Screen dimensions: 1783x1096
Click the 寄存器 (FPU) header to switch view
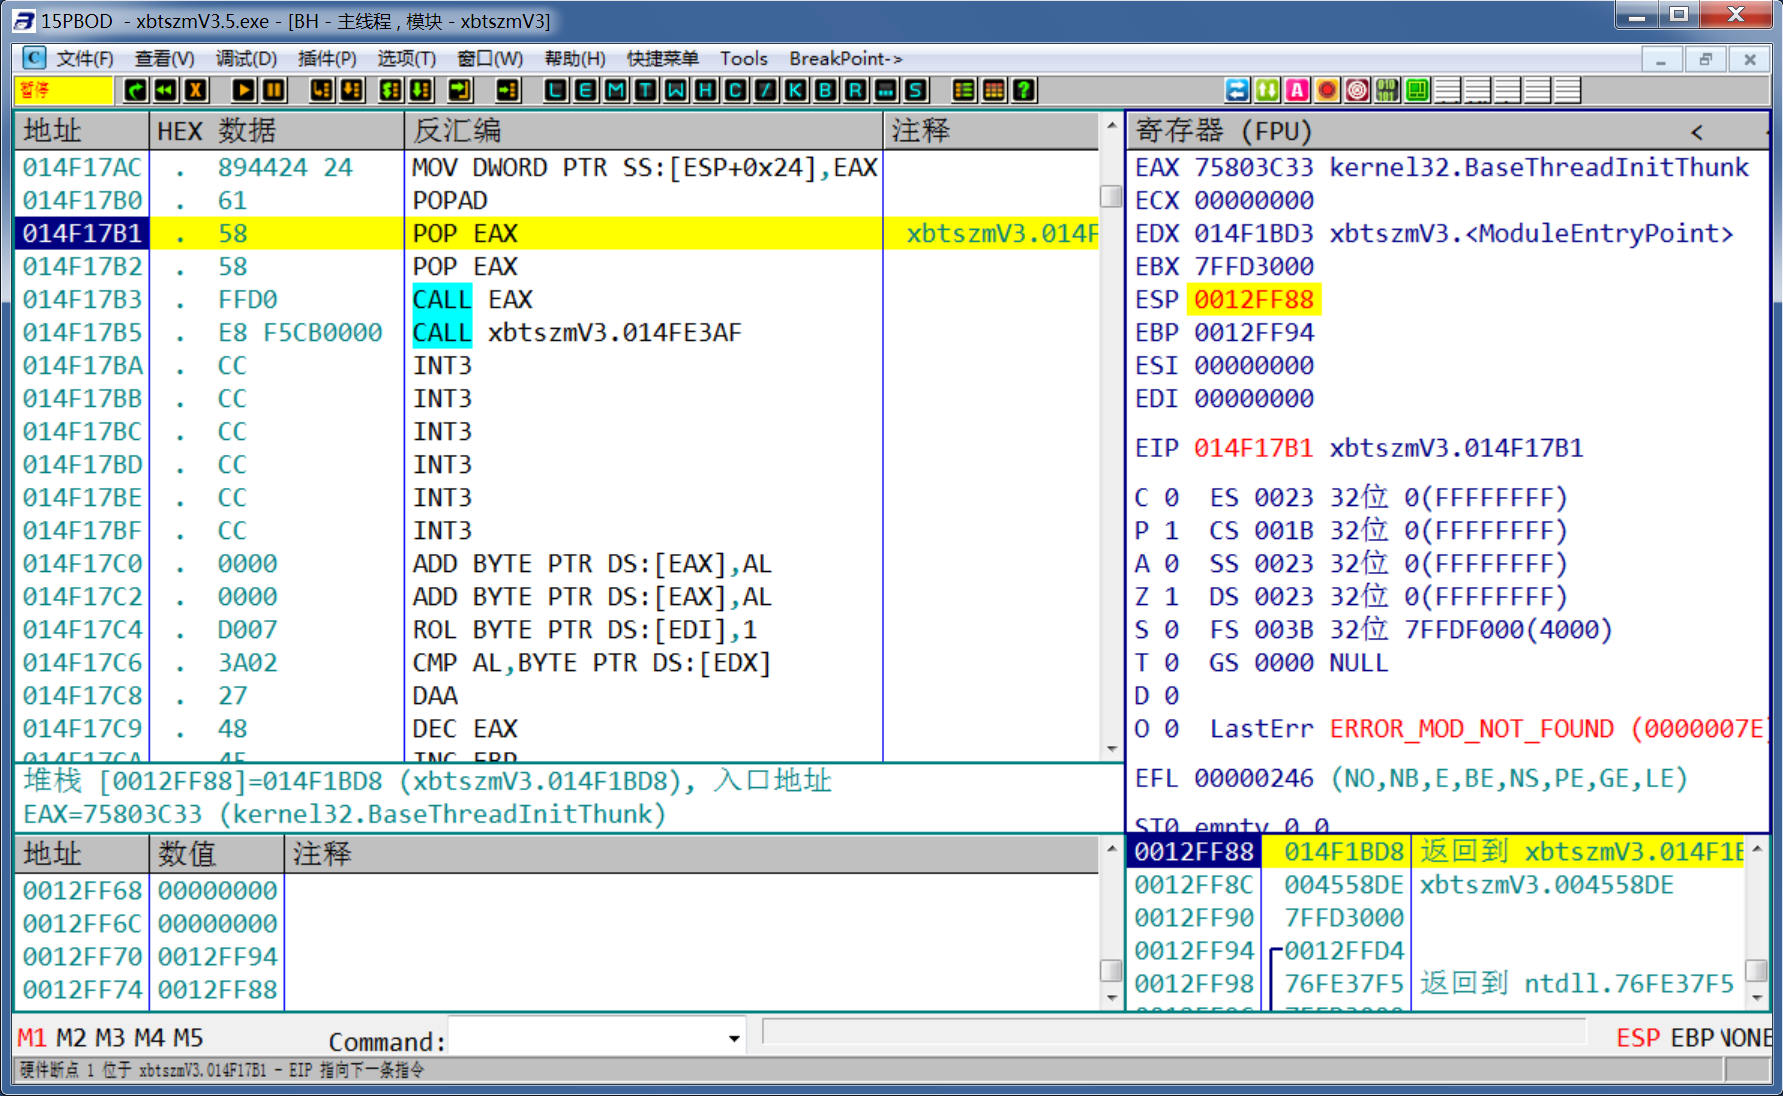[x=1223, y=131]
